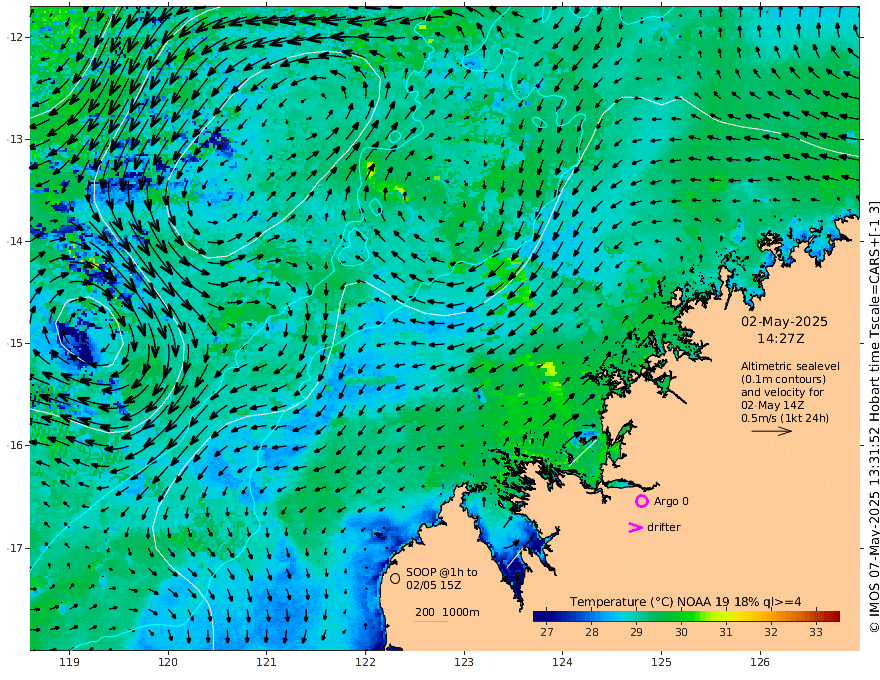
Task: Click the yellow warm patch near 124E 15.3S
Action: pos(548,369)
